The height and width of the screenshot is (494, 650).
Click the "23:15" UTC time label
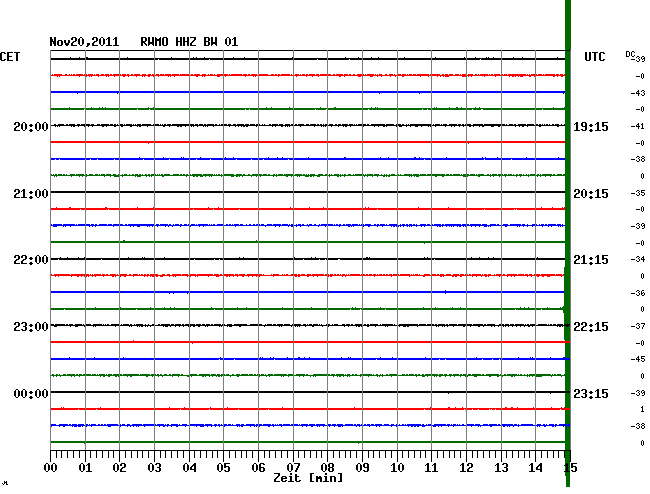591,393
